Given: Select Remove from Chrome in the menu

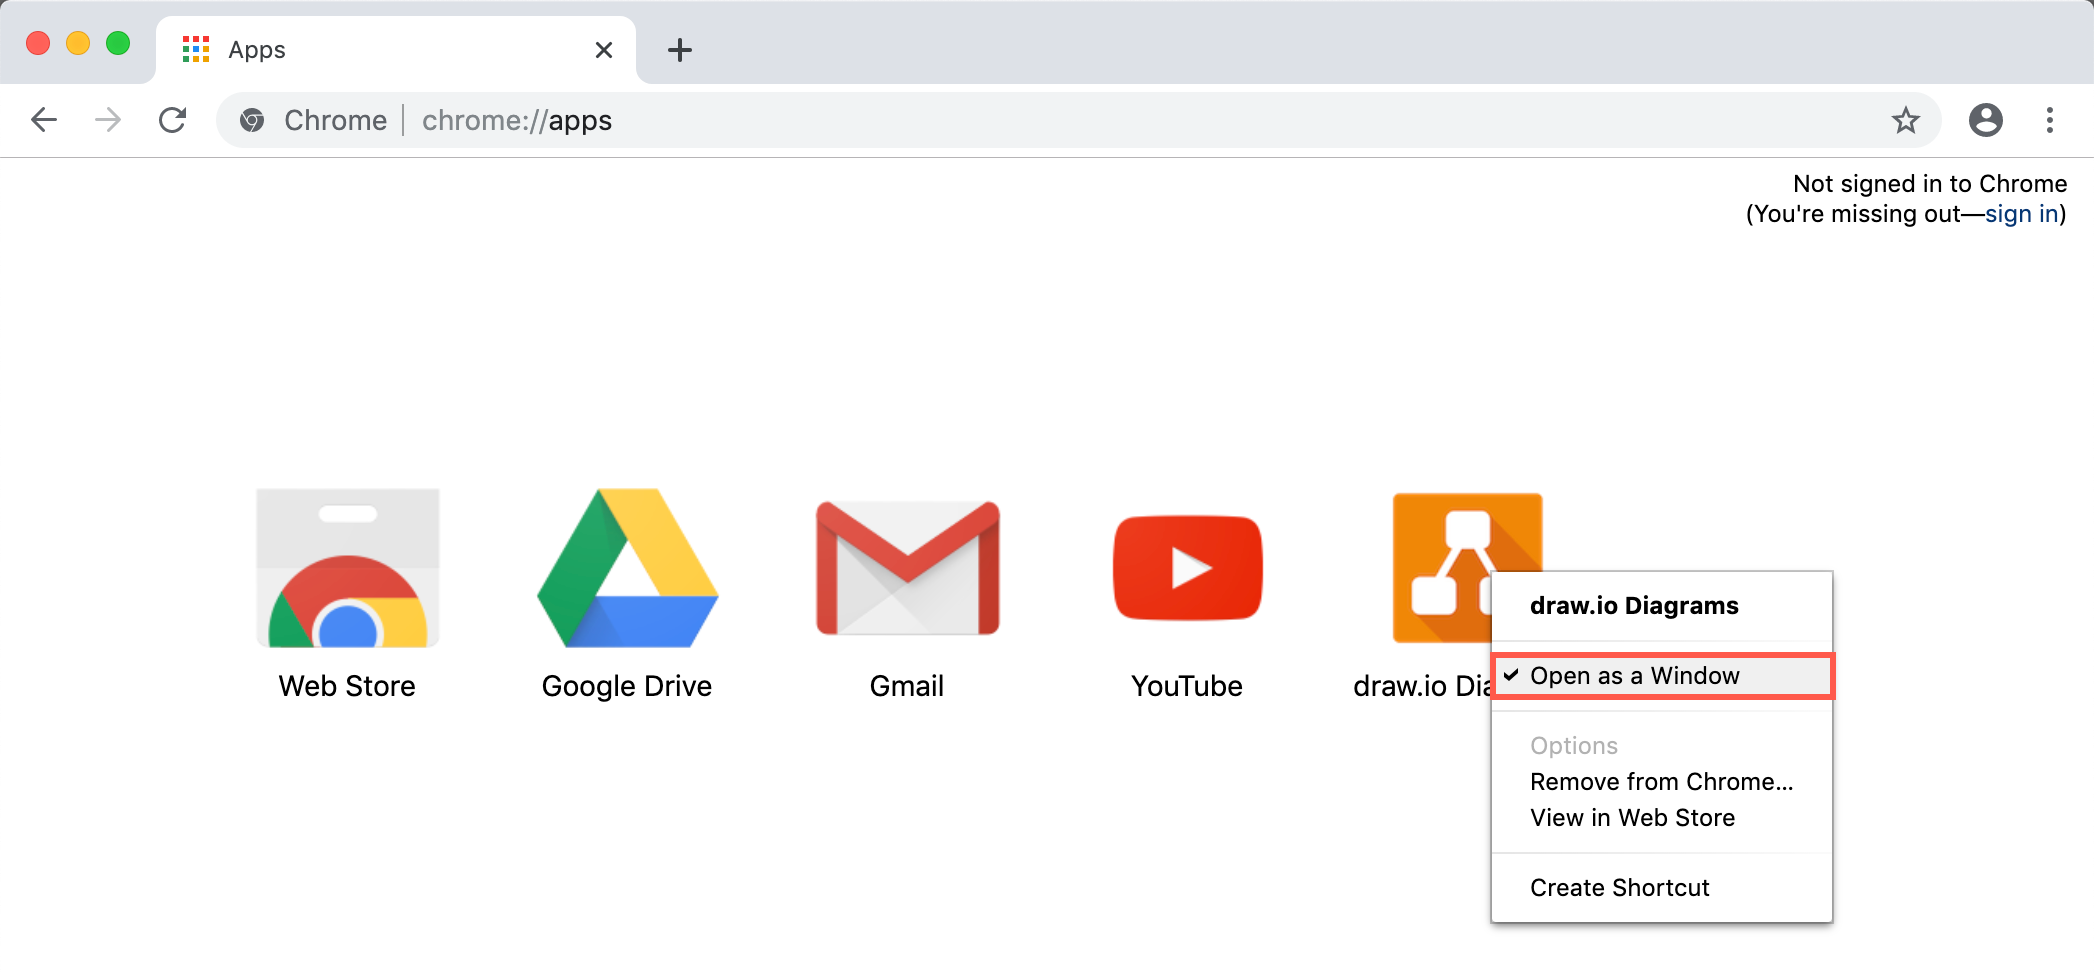Looking at the screenshot, I should point(1660,781).
